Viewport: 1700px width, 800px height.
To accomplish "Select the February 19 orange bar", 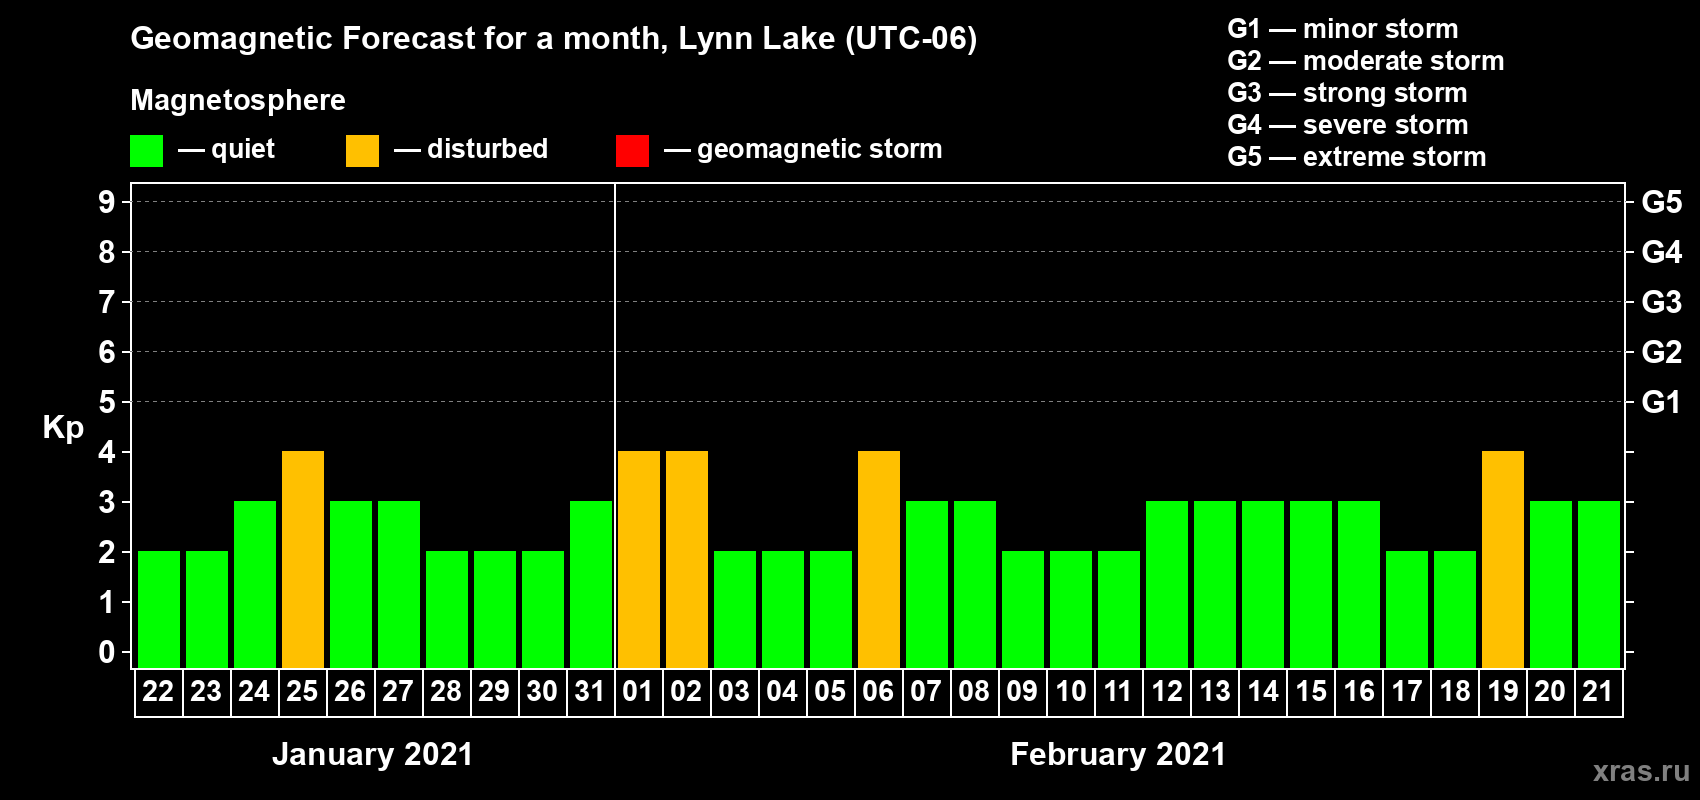I will [1503, 559].
